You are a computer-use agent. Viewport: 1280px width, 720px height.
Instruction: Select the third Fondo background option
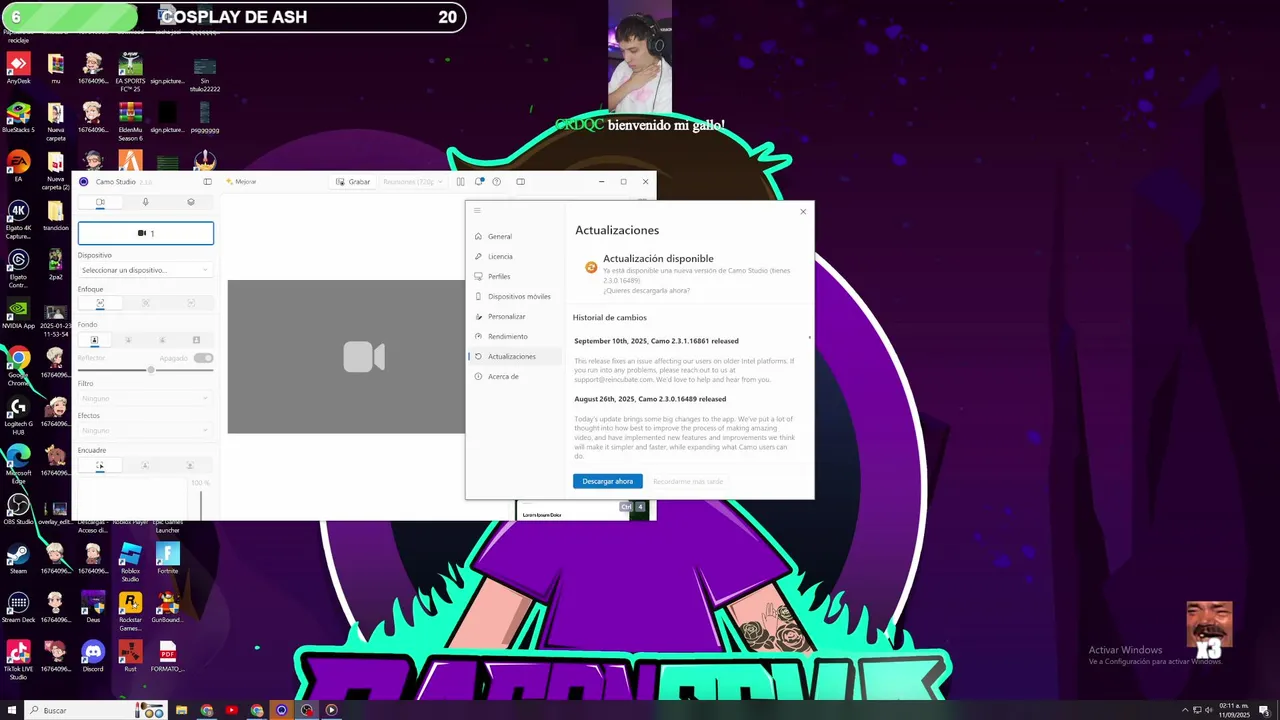162,340
